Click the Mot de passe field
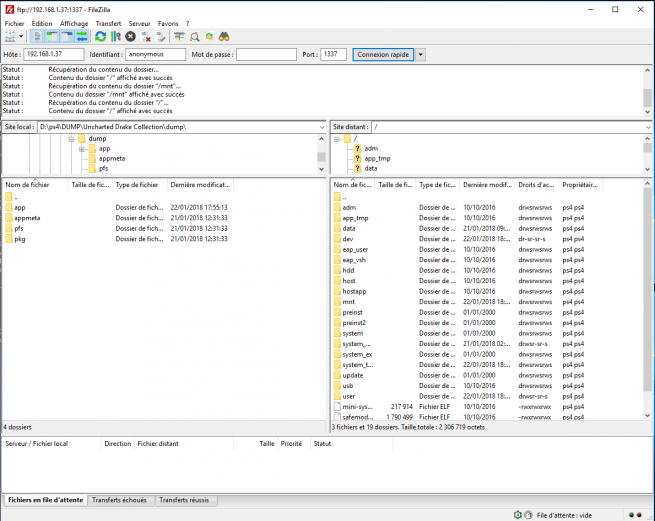The height and width of the screenshot is (521, 655). [266, 54]
